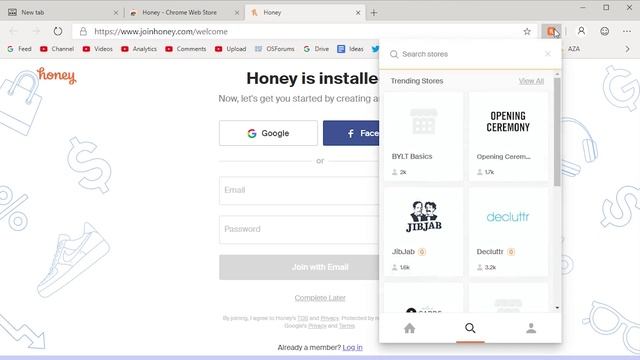Open the Analytics bookmark
Image resolution: width=640 pixels, height=360 pixels.
pos(139,49)
